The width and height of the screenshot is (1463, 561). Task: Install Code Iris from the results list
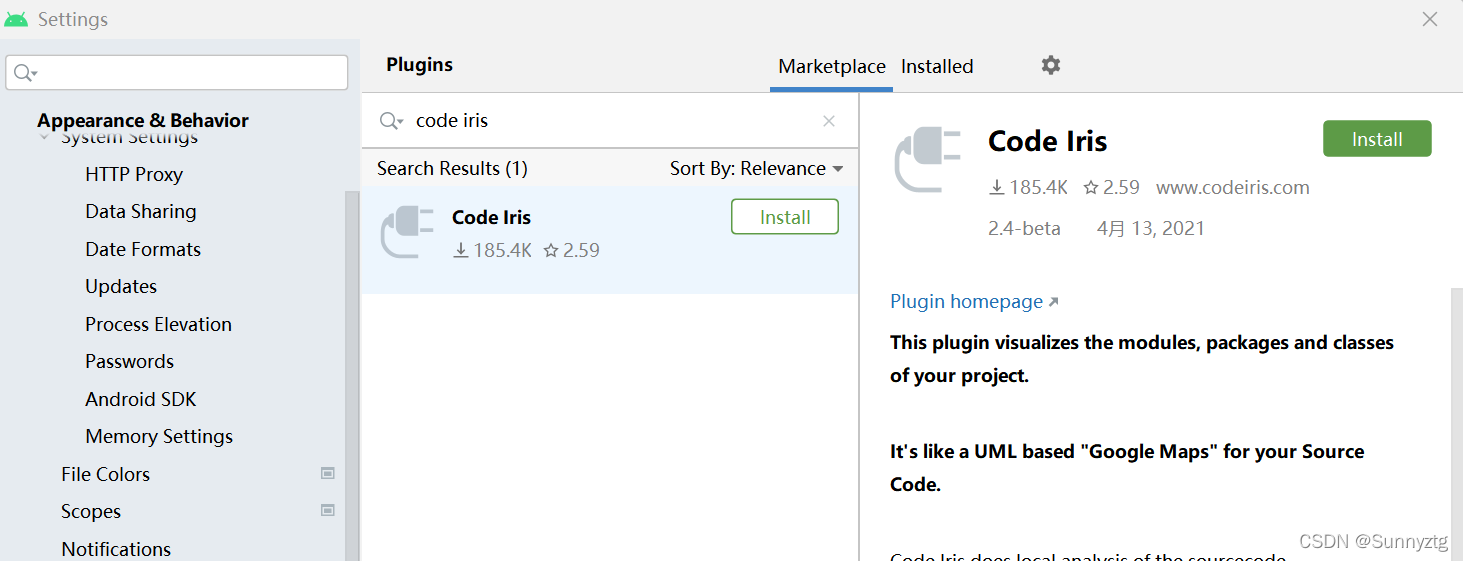(785, 217)
